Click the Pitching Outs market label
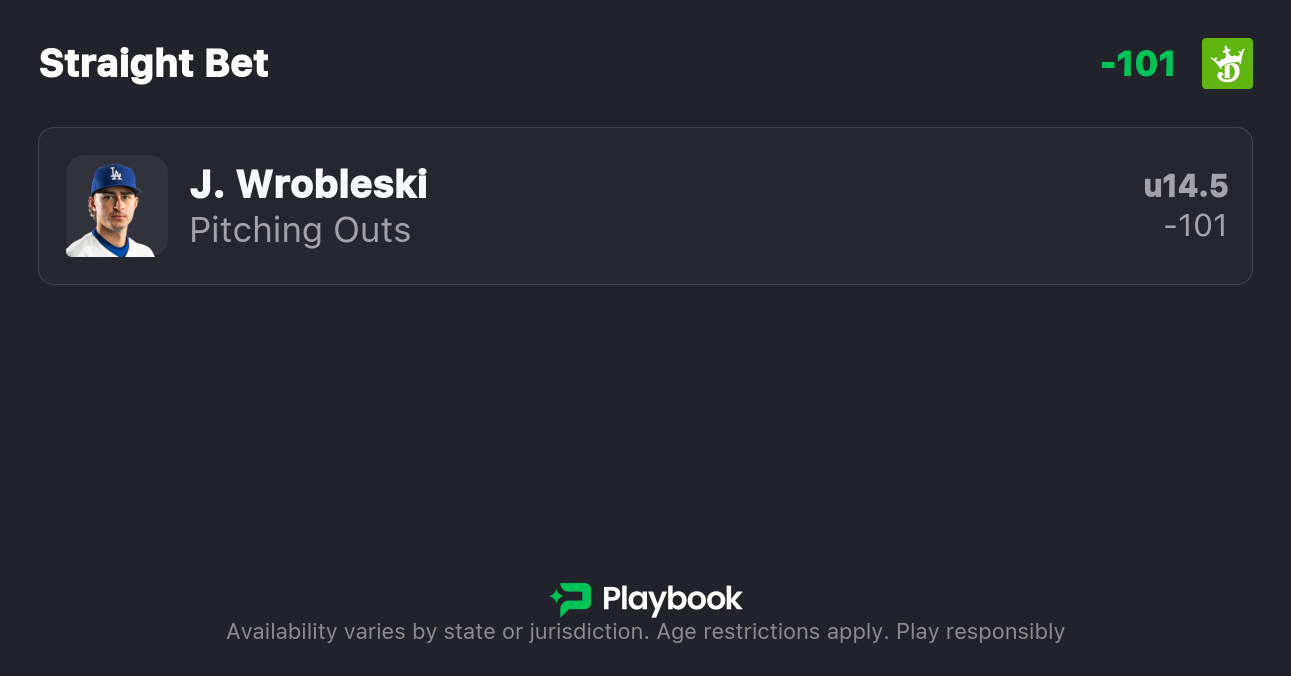Image resolution: width=1291 pixels, height=676 pixels. pos(300,230)
